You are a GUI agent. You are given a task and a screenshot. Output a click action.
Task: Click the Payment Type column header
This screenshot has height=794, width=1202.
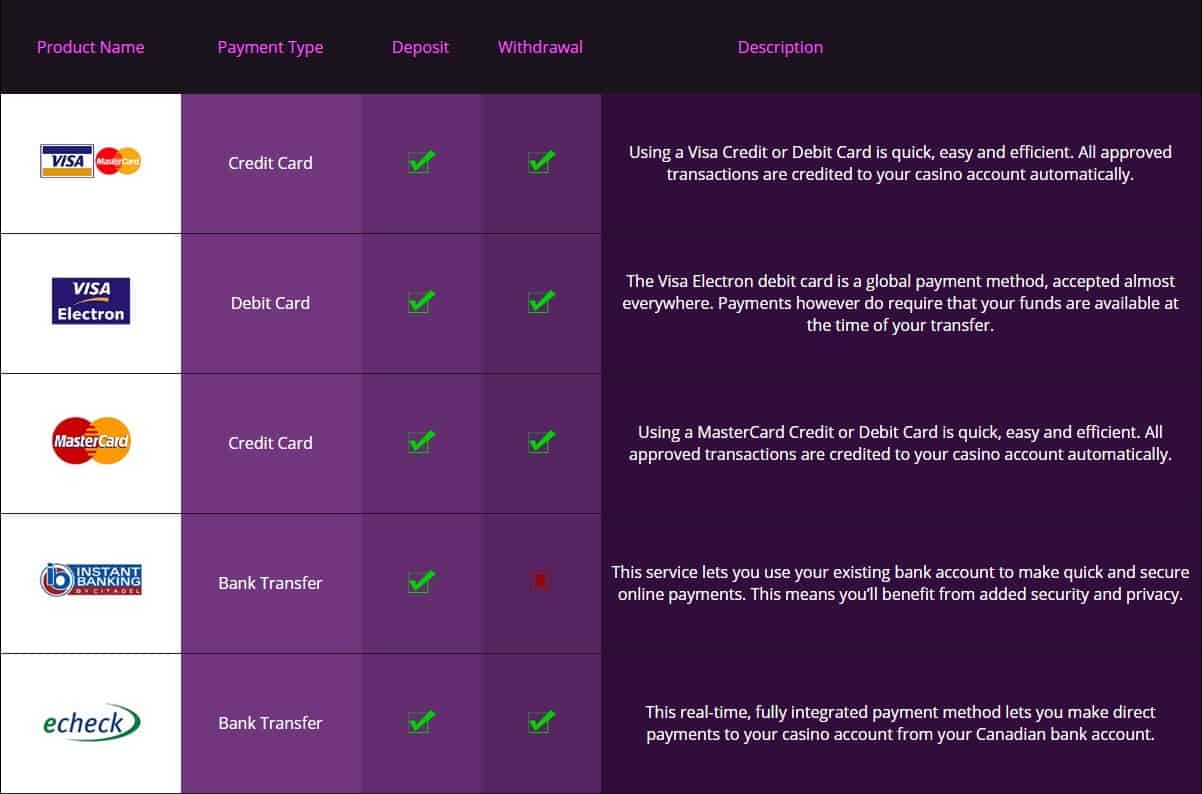(x=270, y=47)
